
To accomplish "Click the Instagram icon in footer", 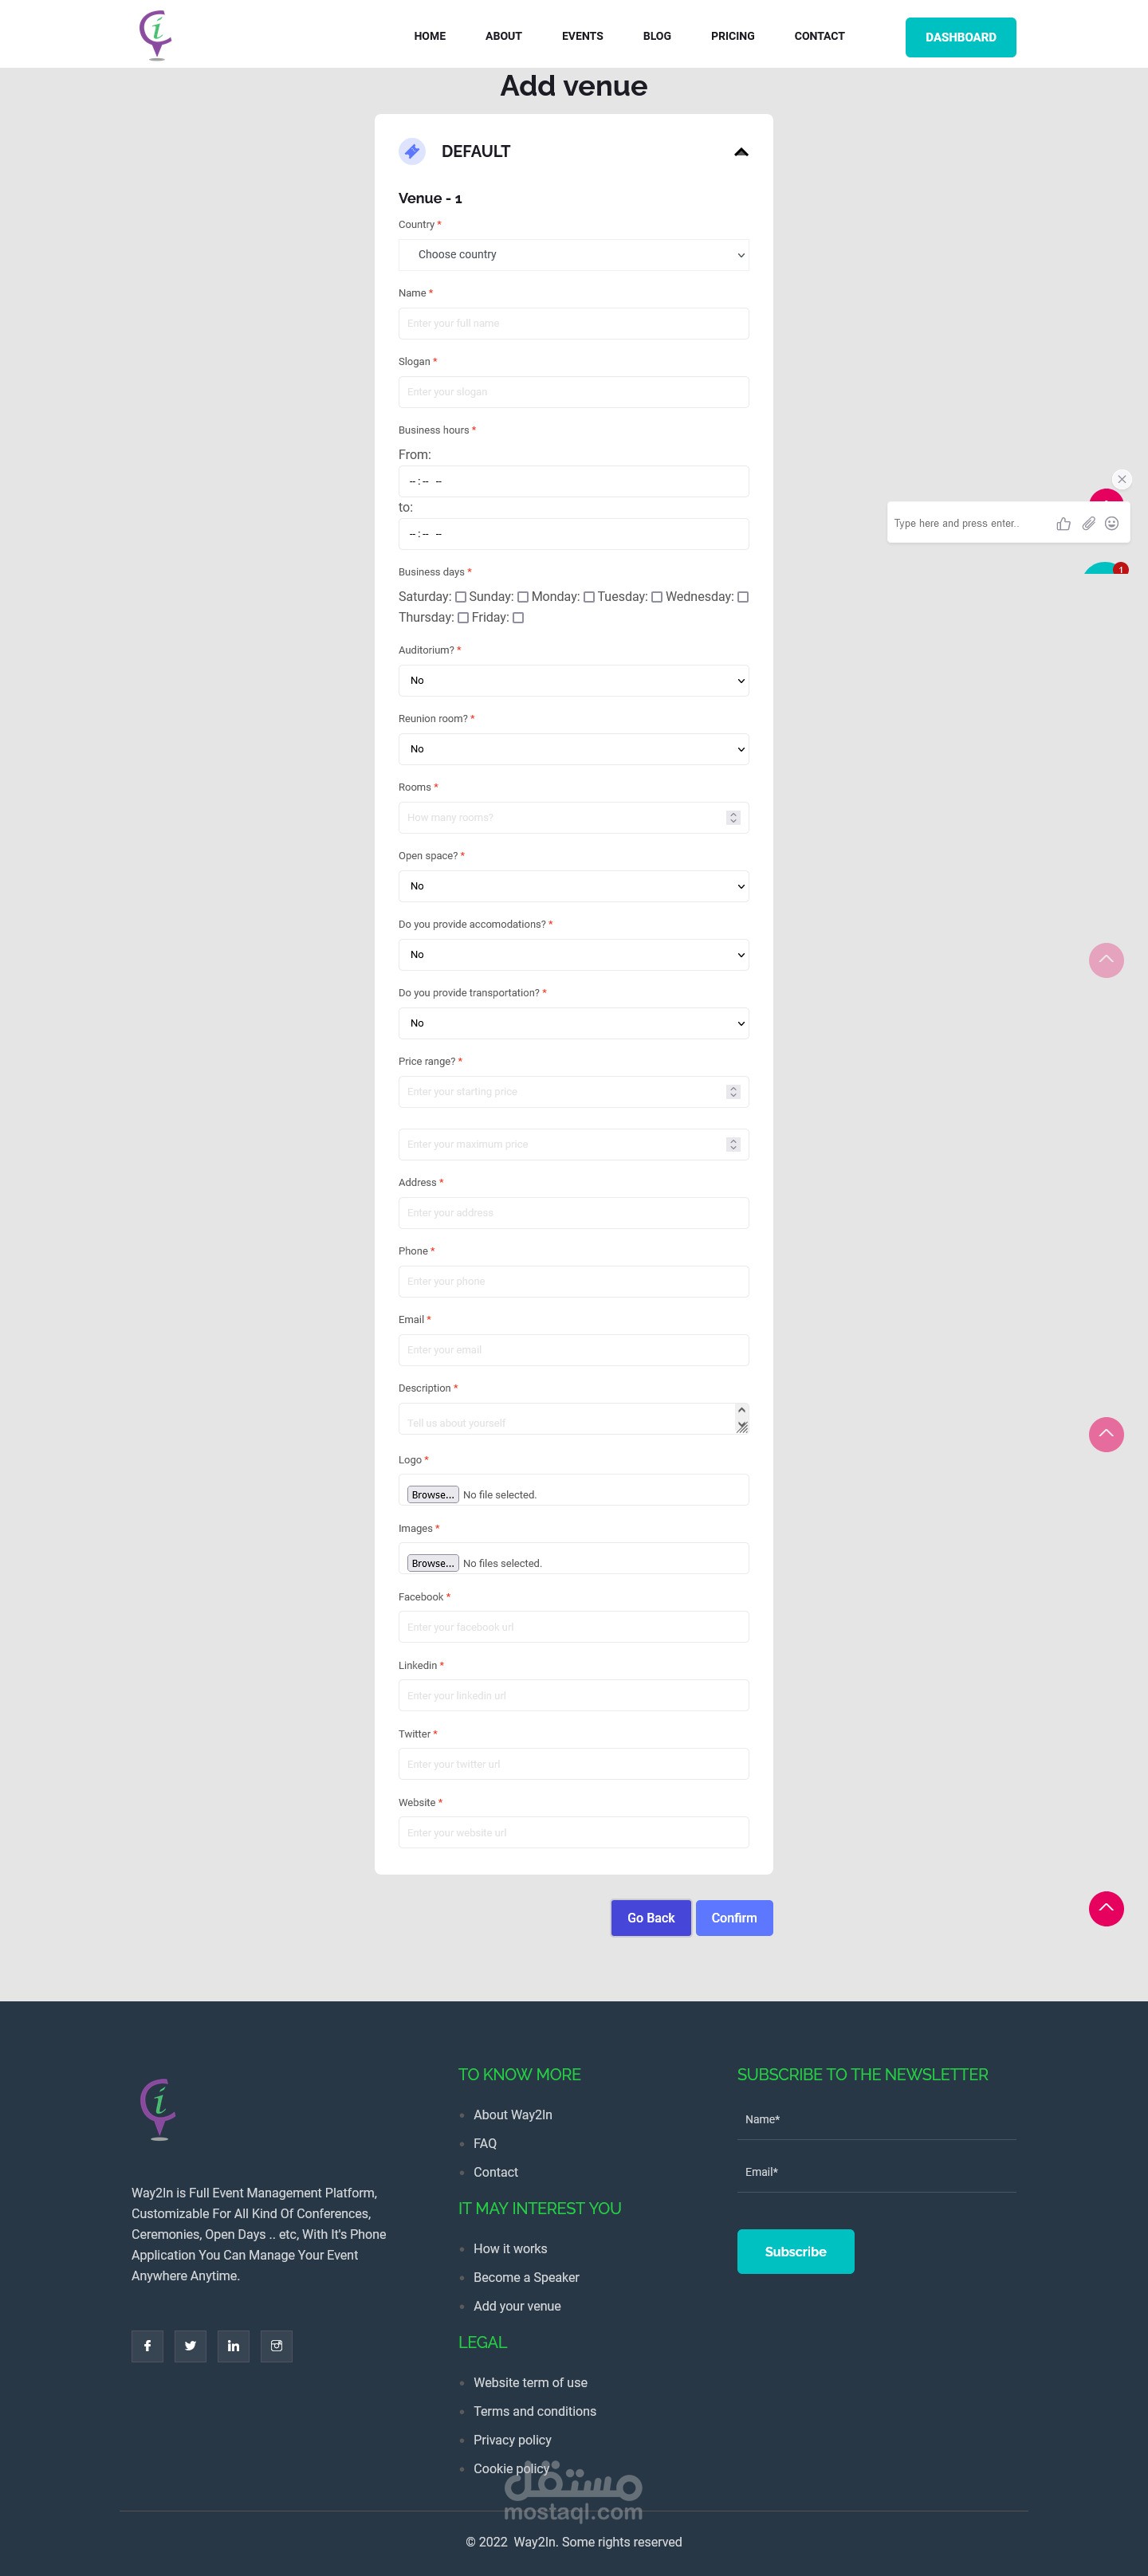I will (x=276, y=2346).
